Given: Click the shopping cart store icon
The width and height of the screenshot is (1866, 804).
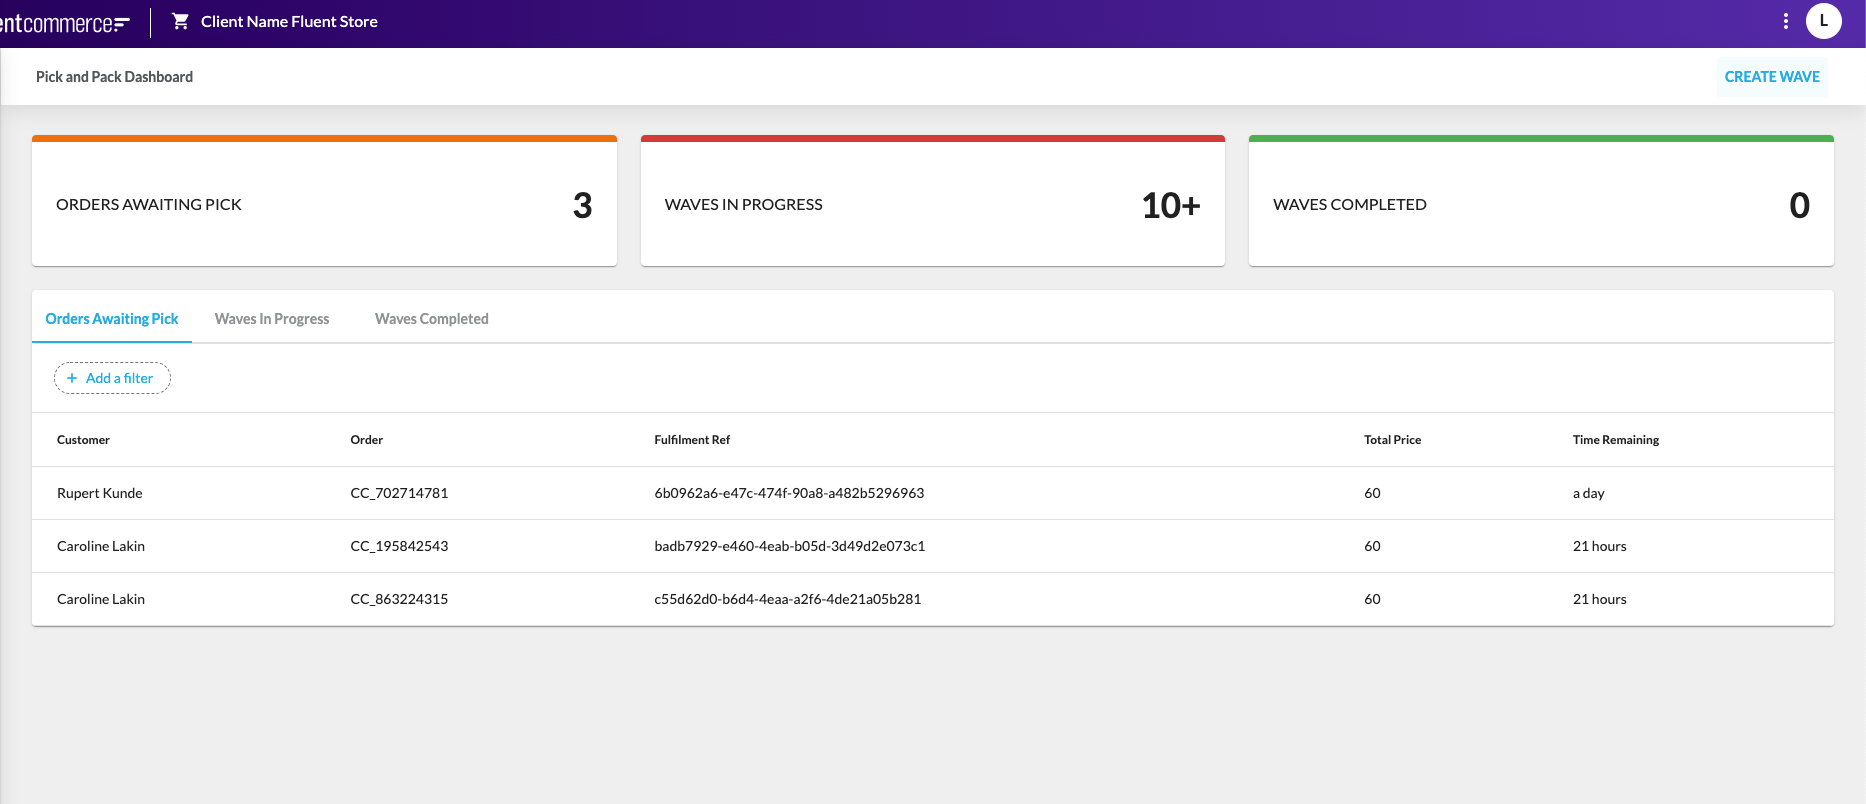Looking at the screenshot, I should pyautogui.click(x=180, y=21).
